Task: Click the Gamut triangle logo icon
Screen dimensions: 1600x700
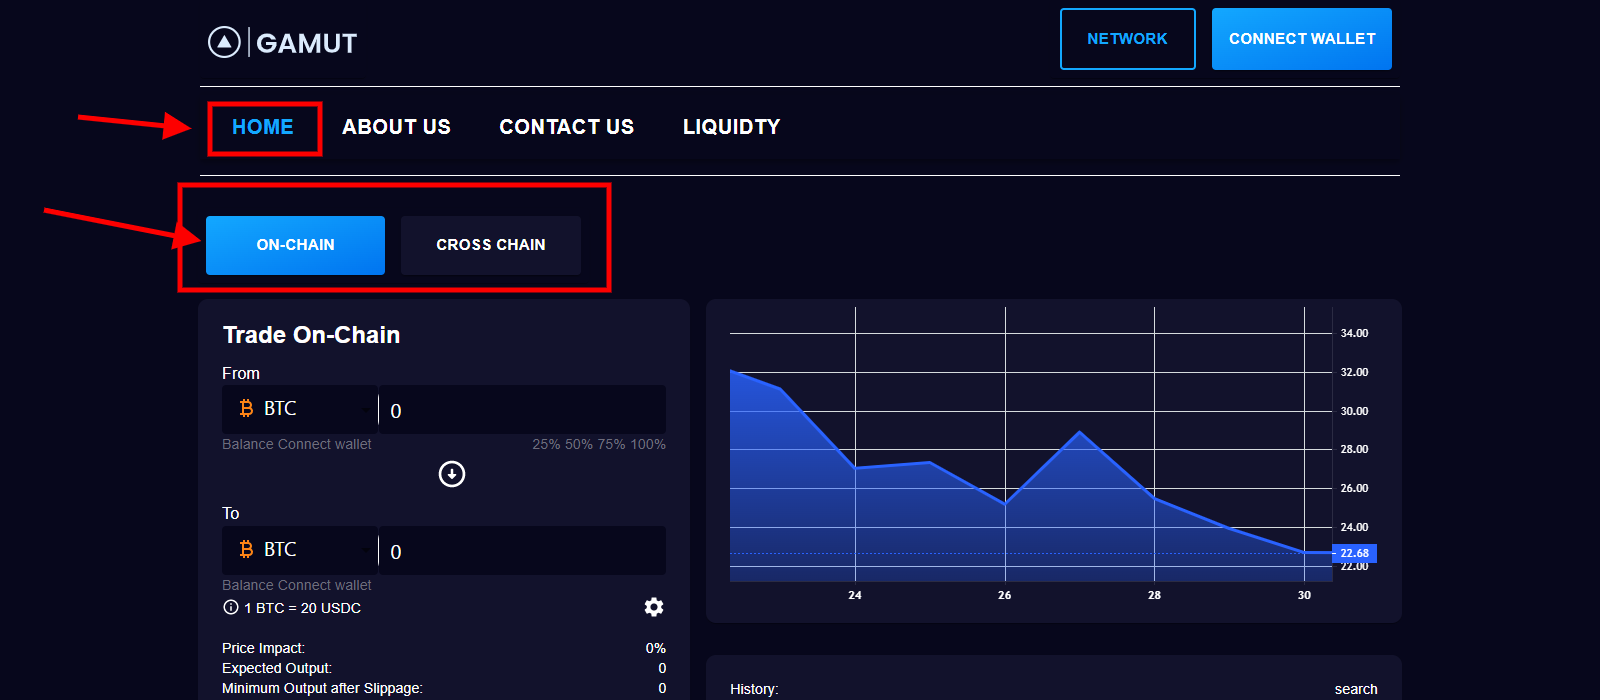Action: coord(224,42)
